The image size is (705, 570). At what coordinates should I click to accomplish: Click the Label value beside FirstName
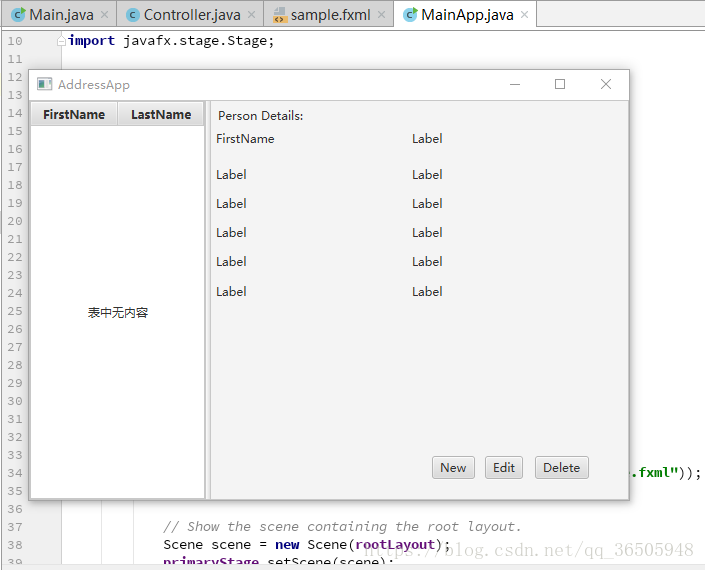click(x=427, y=139)
